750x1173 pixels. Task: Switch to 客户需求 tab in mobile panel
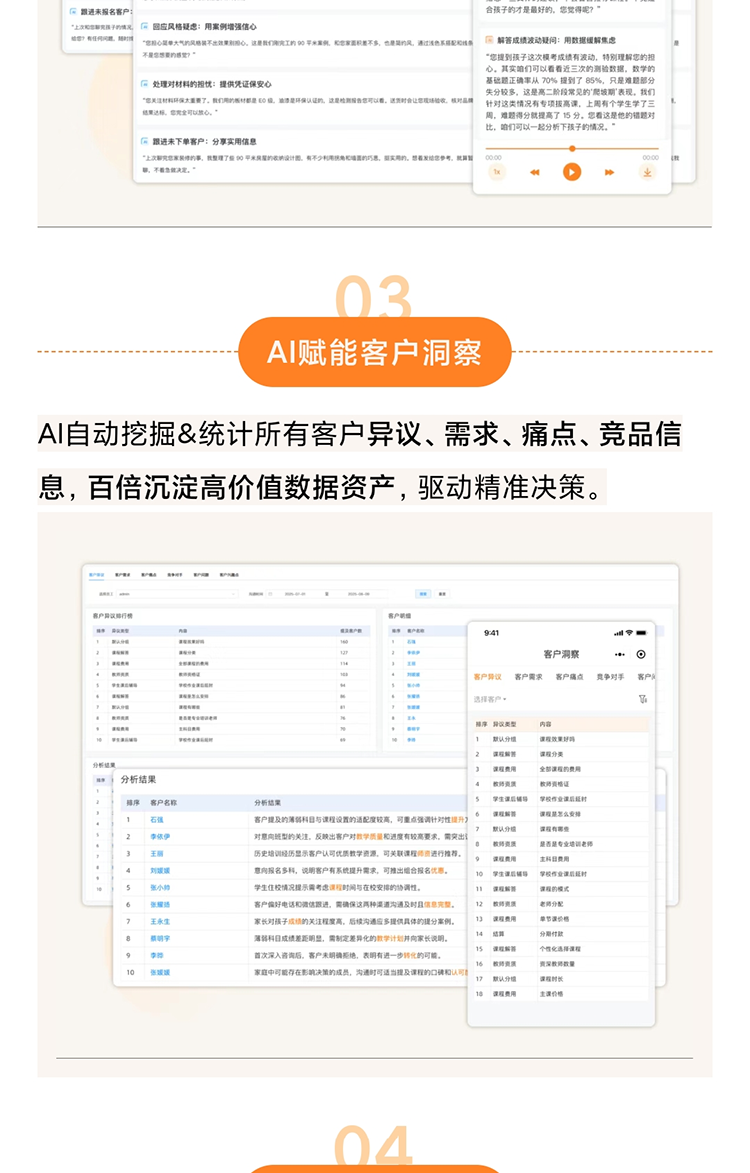529,677
